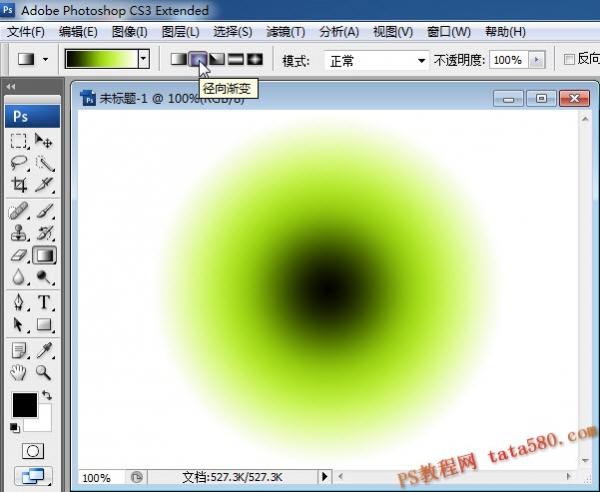The height and width of the screenshot is (492, 600).
Task: Open the 图层(L) menu
Action: pos(180,32)
